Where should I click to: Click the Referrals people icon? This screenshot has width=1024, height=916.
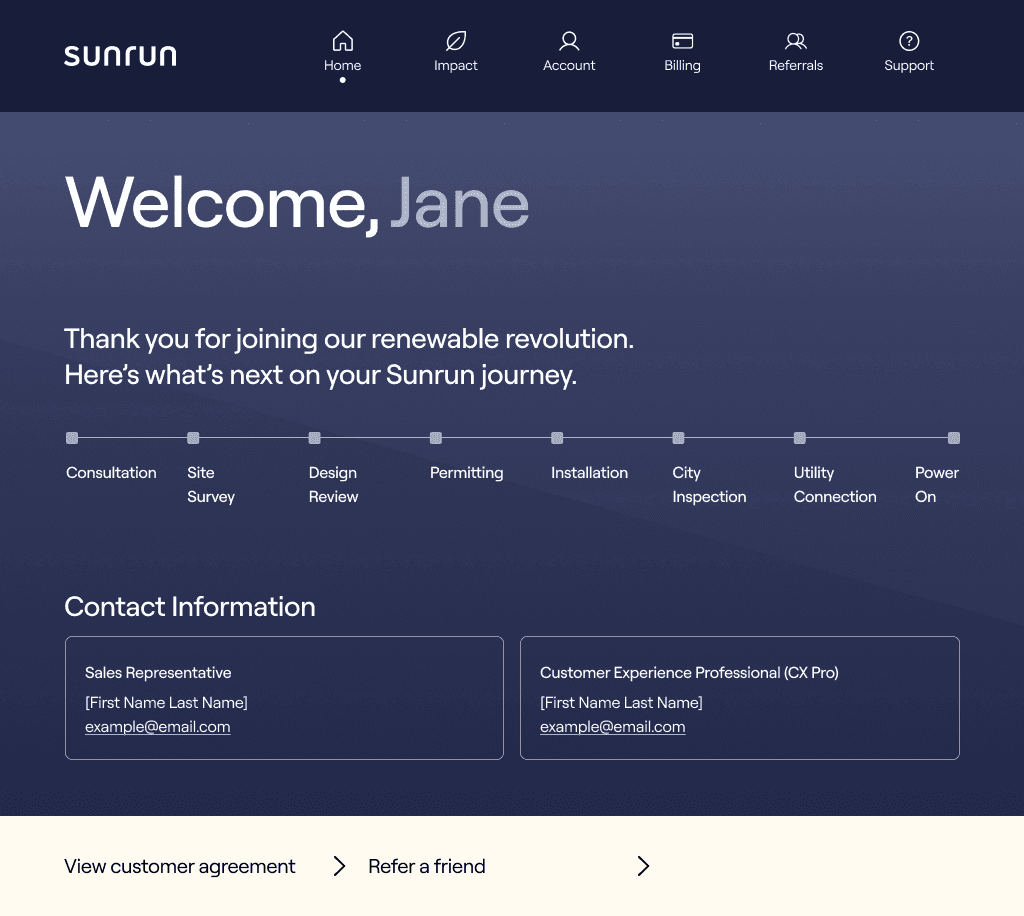795,40
